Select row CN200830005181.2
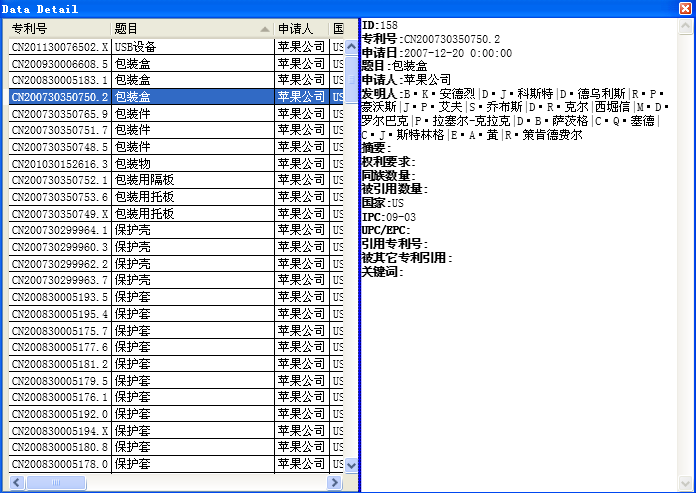 (x=177, y=364)
